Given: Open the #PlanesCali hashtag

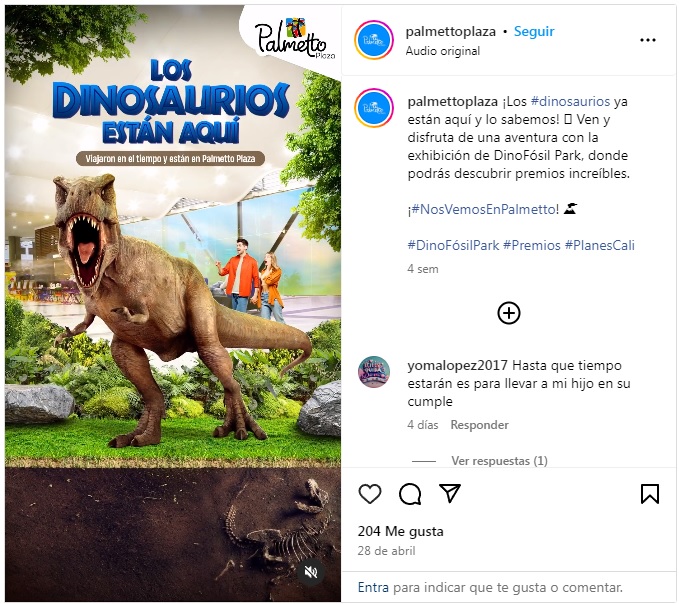Looking at the screenshot, I should click(599, 245).
